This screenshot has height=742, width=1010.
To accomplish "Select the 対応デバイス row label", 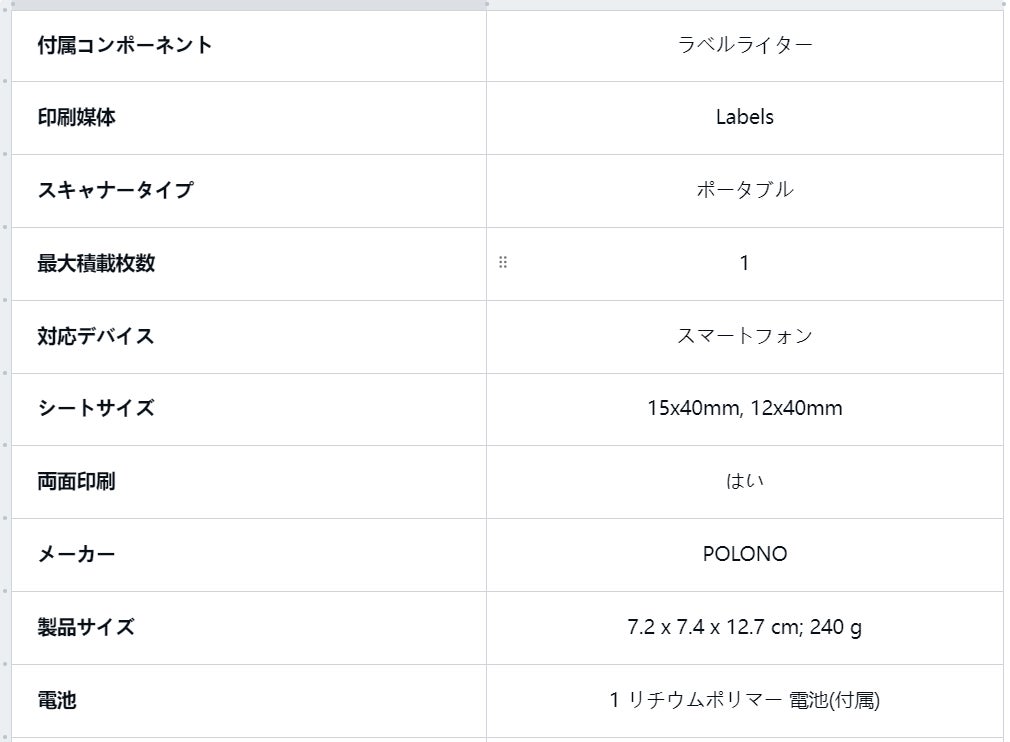I will (x=96, y=336).
